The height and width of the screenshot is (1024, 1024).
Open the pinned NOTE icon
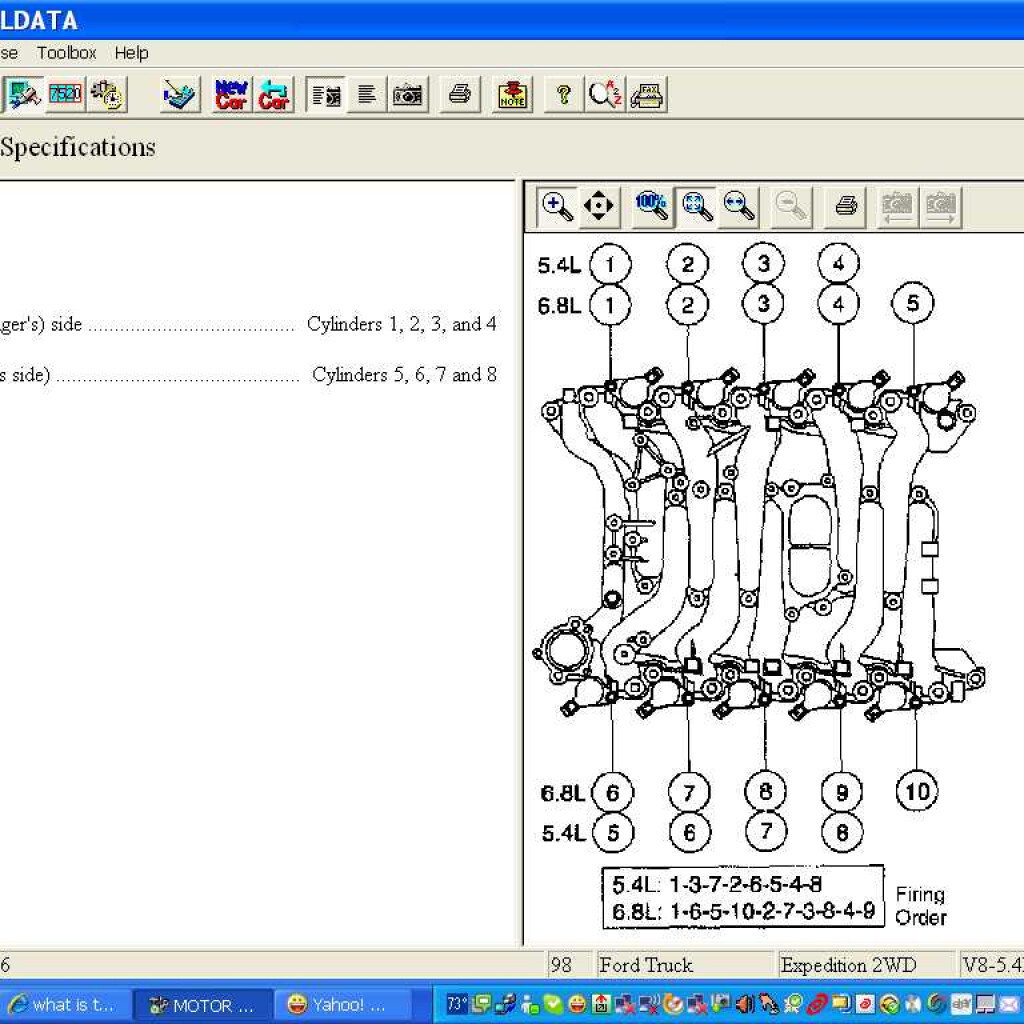(x=513, y=95)
